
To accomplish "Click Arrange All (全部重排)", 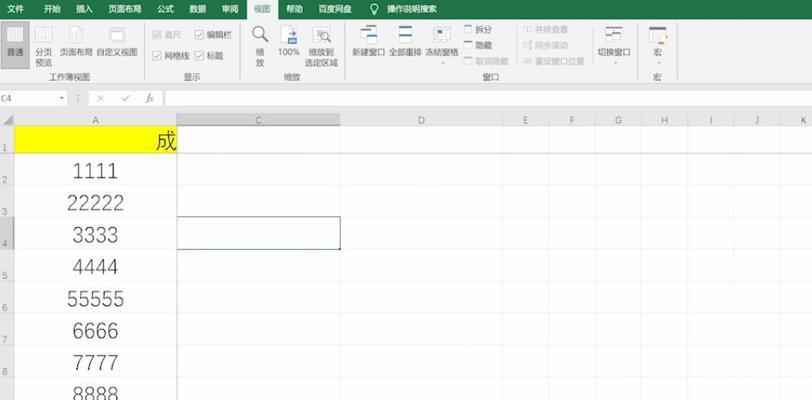I will tap(405, 41).
